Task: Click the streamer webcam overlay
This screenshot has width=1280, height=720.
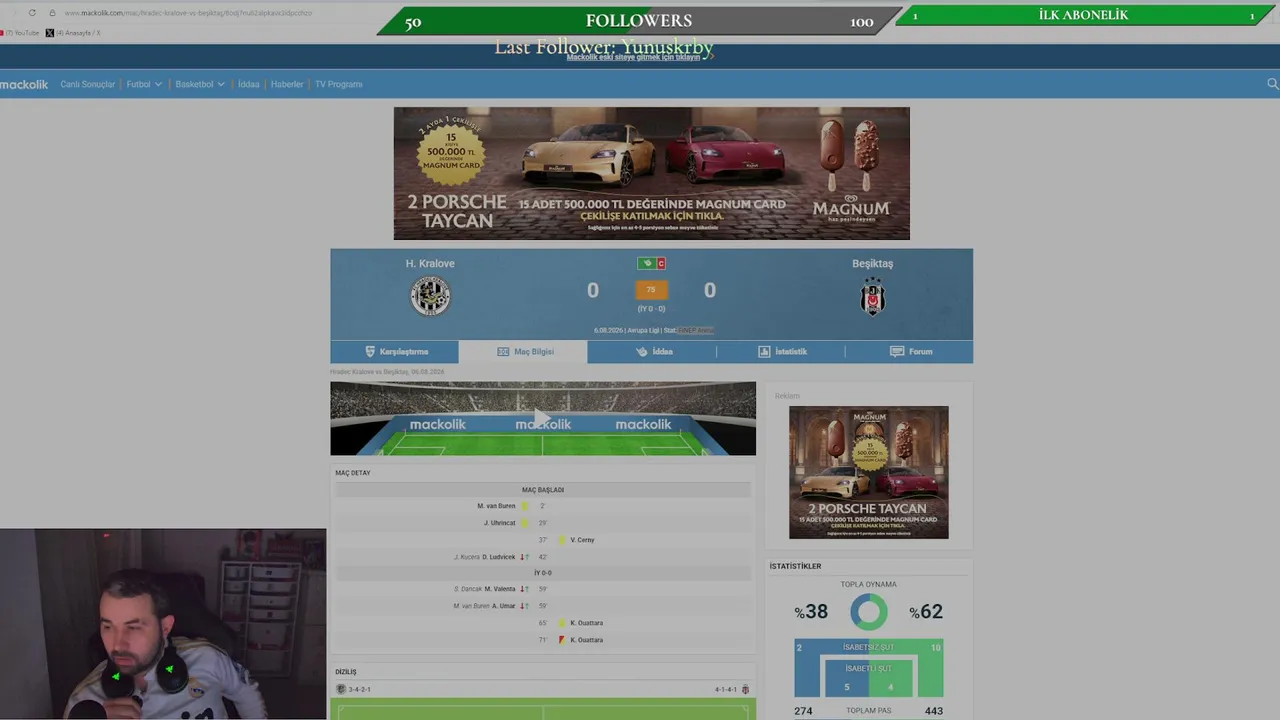Action: [163, 624]
